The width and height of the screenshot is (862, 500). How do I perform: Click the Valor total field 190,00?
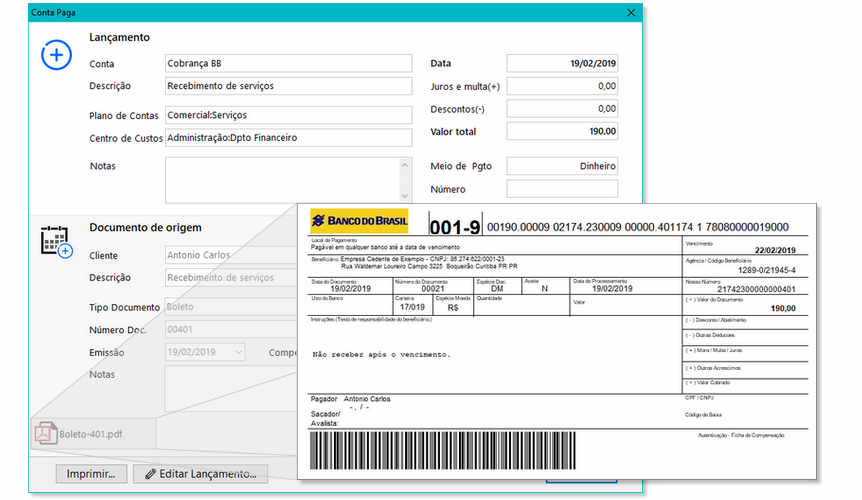click(x=562, y=131)
